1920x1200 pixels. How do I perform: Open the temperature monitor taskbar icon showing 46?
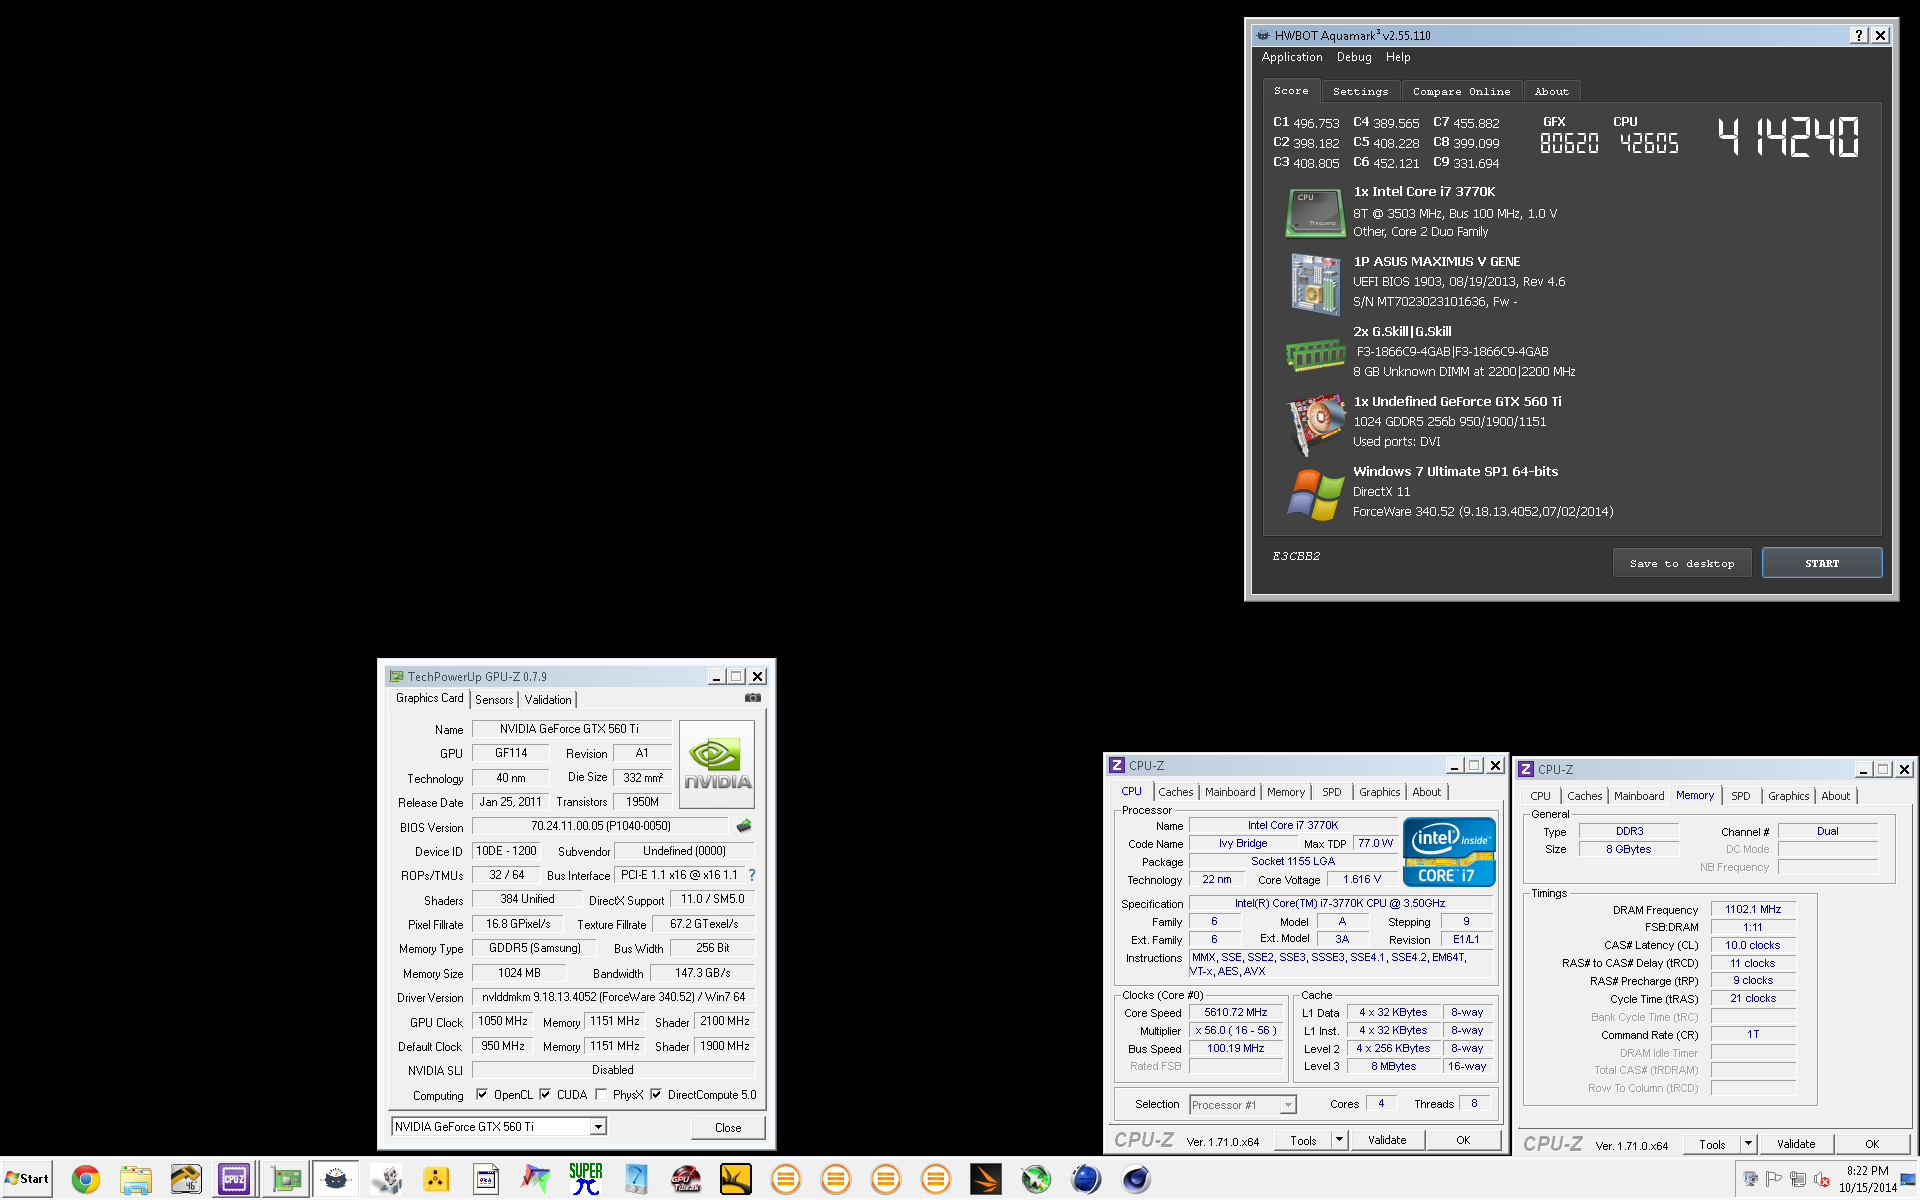186,1180
